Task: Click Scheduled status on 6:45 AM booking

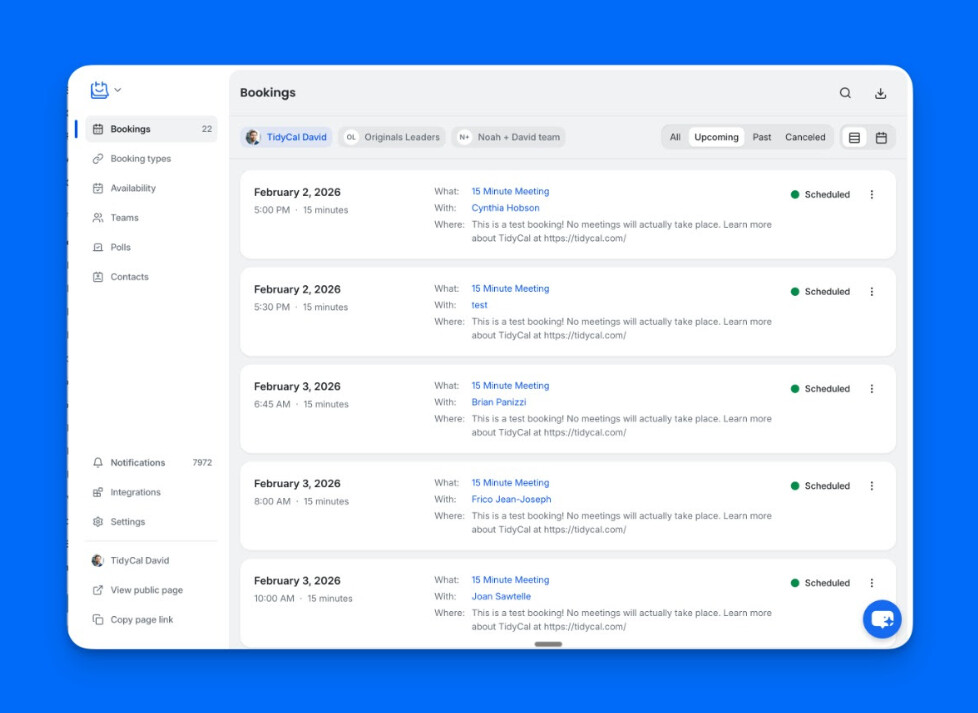Action: (820, 389)
